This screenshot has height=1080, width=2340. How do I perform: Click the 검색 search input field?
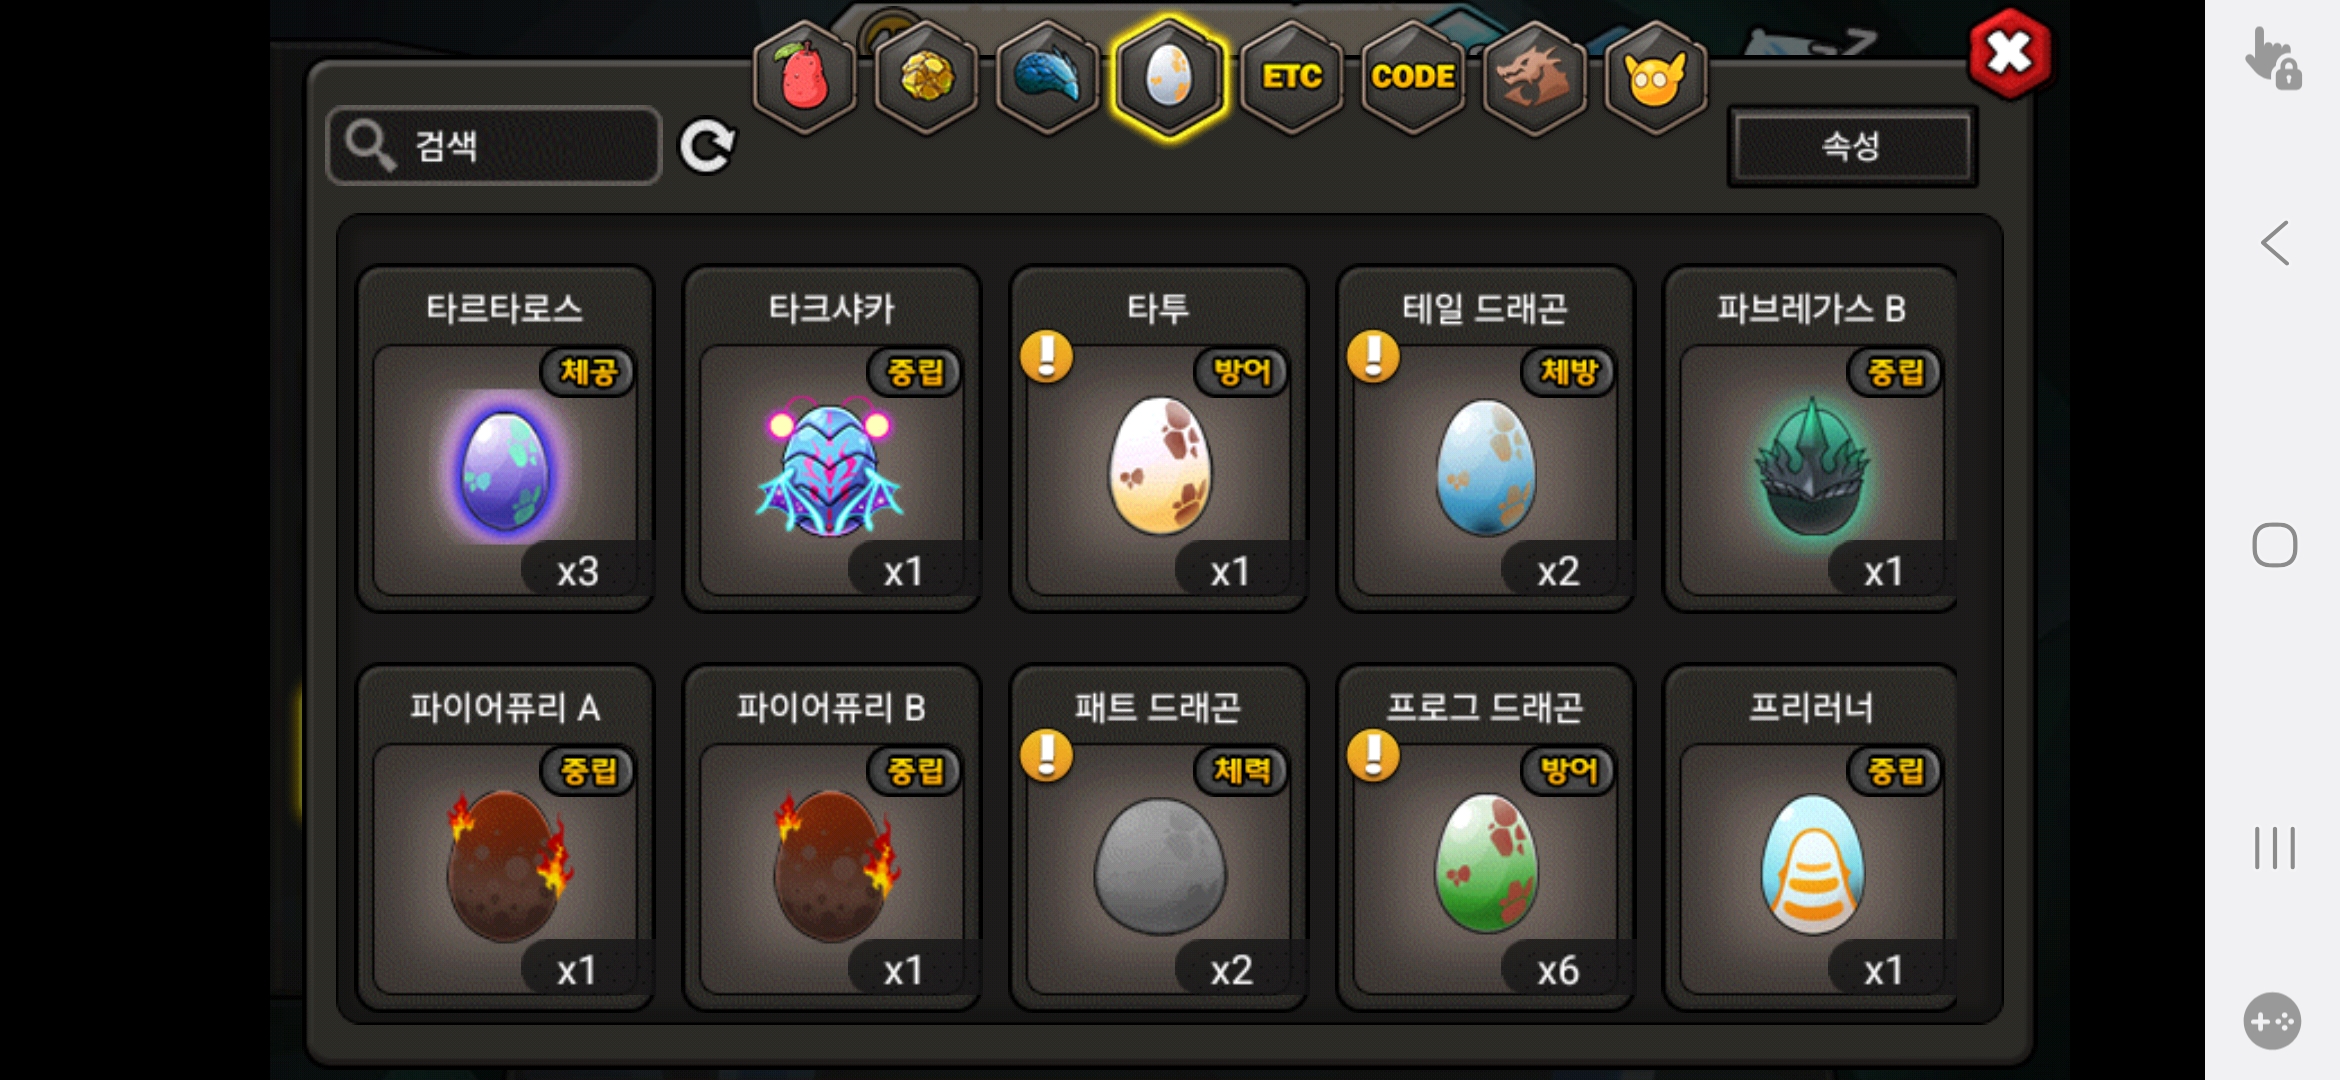494,146
